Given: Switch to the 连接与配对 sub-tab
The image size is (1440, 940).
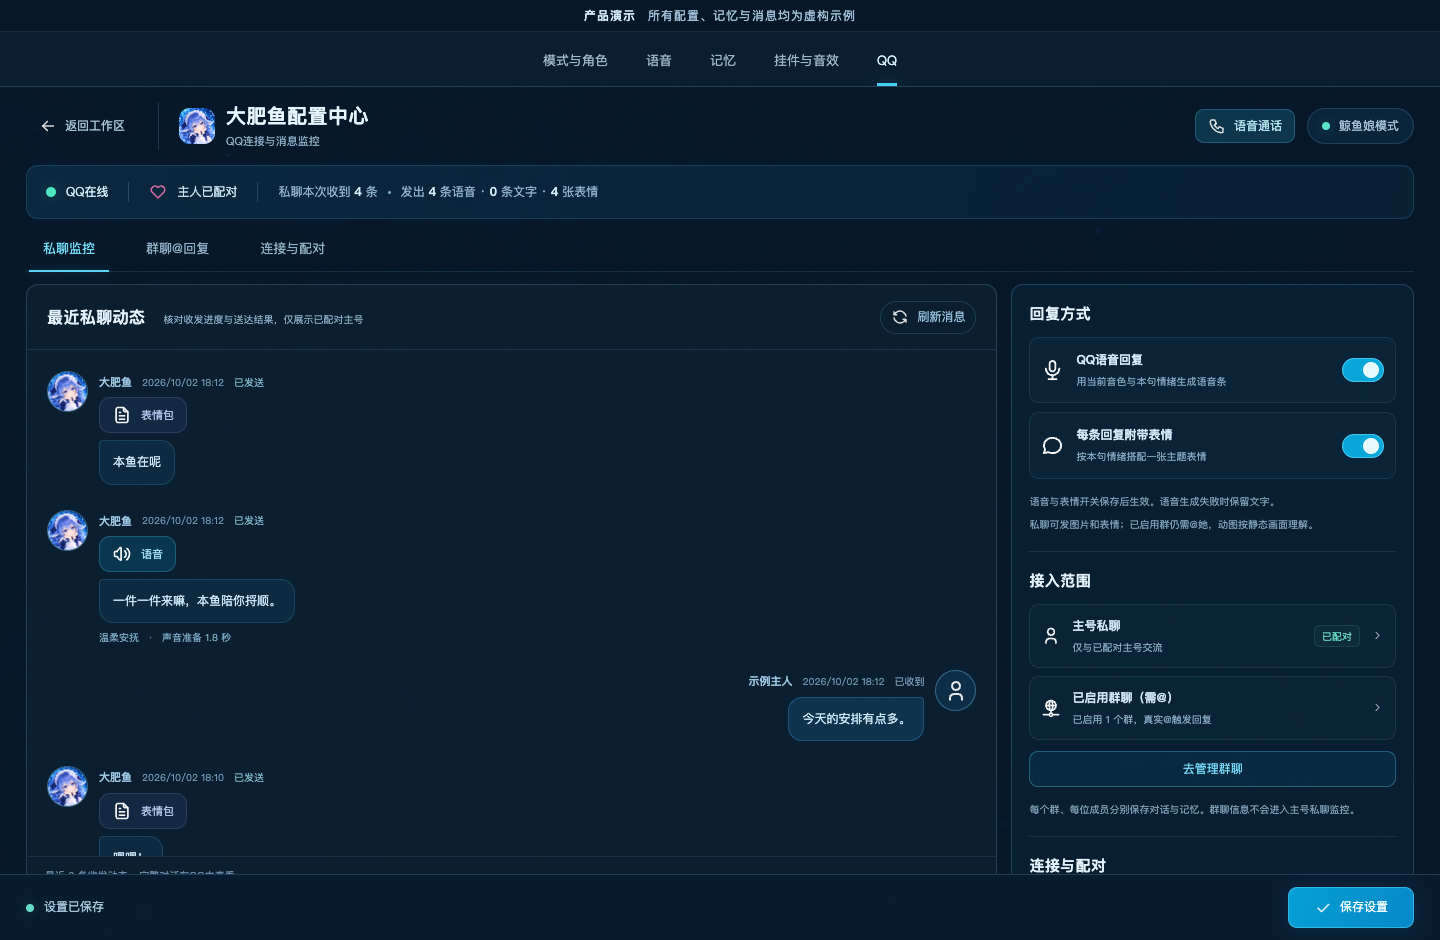Looking at the screenshot, I should (292, 249).
